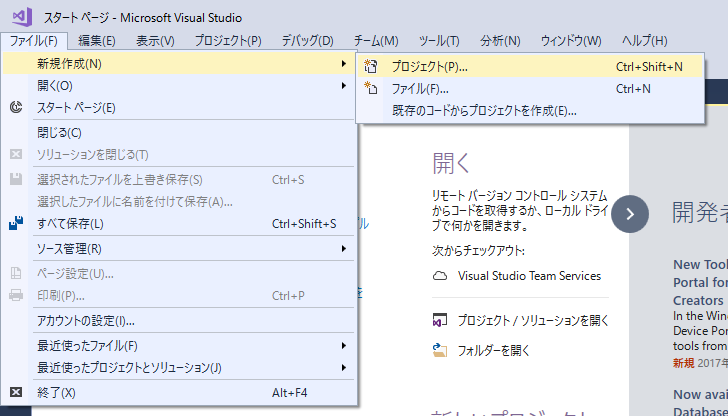
Task: Click the フォルダーを開く link
Action: click(494, 350)
